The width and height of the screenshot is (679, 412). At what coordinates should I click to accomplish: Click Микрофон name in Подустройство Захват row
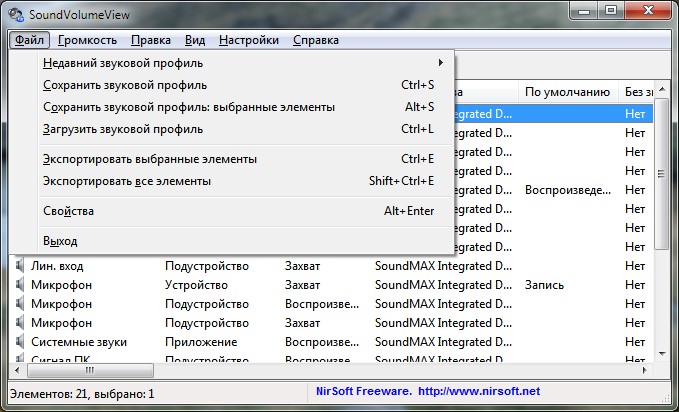pyautogui.click(x=61, y=323)
